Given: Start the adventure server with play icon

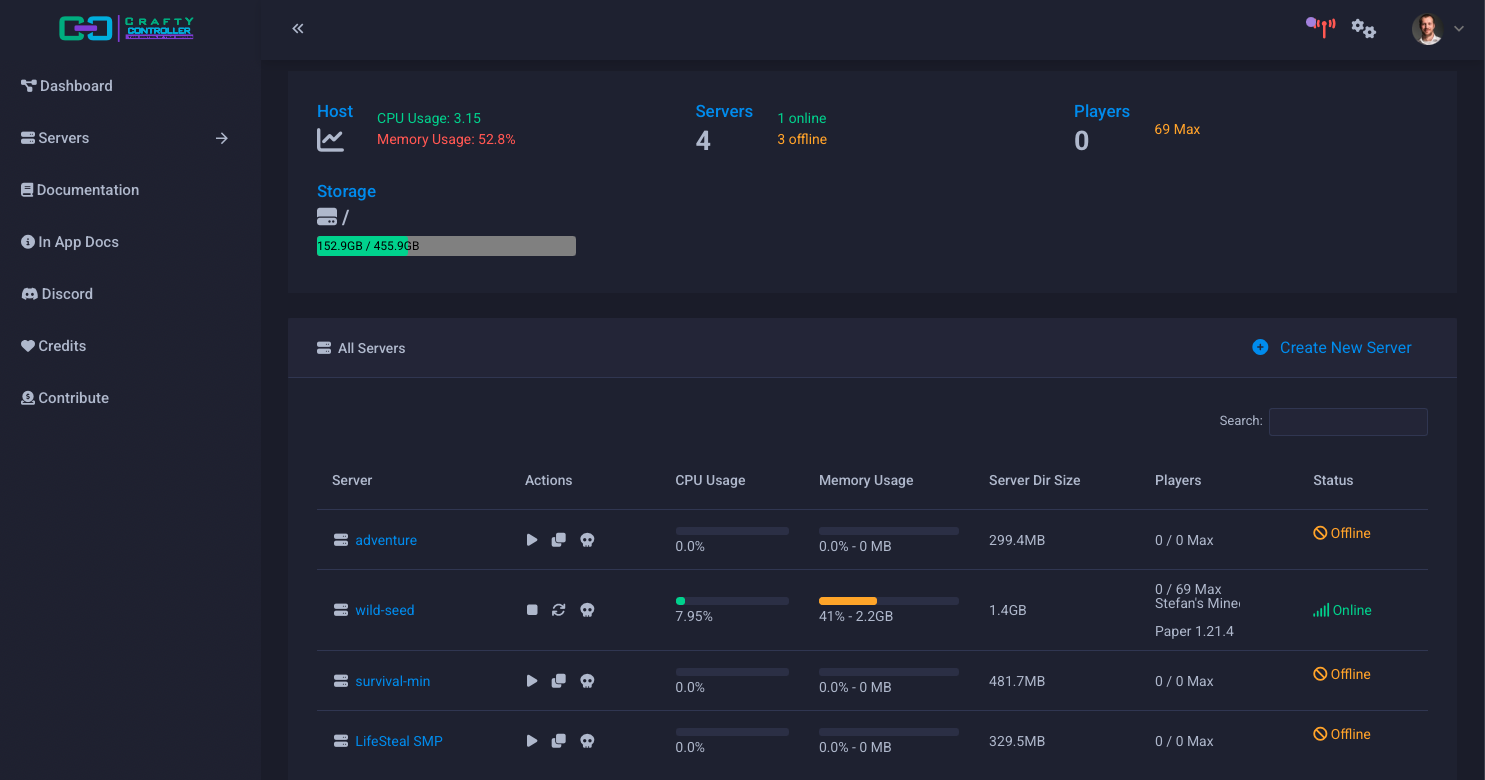Looking at the screenshot, I should (532, 540).
